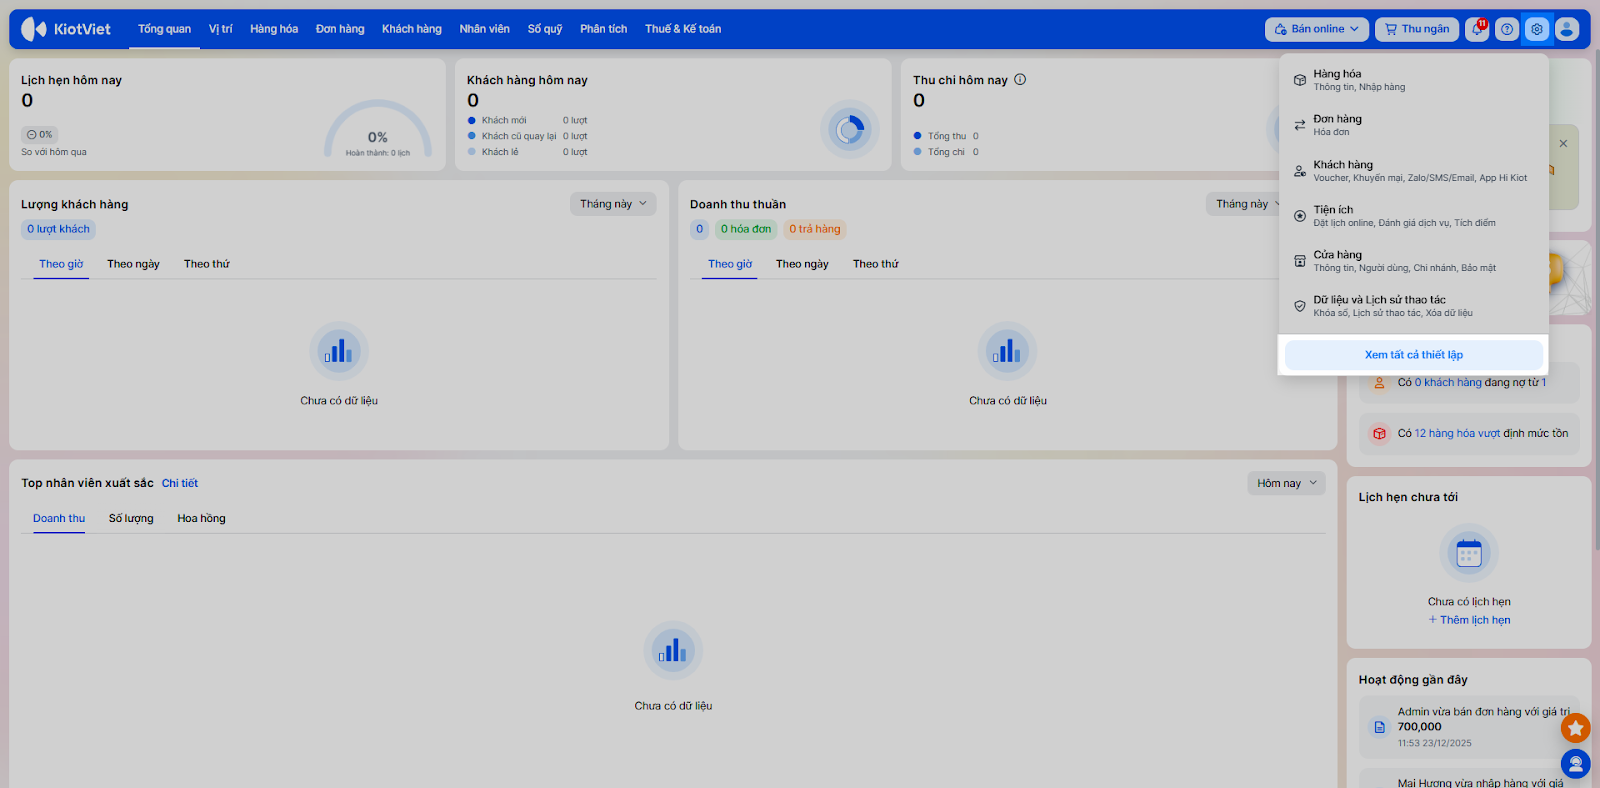This screenshot has width=1600, height=788.
Task: Click the Hàng hóa box icon
Action: [1300, 80]
